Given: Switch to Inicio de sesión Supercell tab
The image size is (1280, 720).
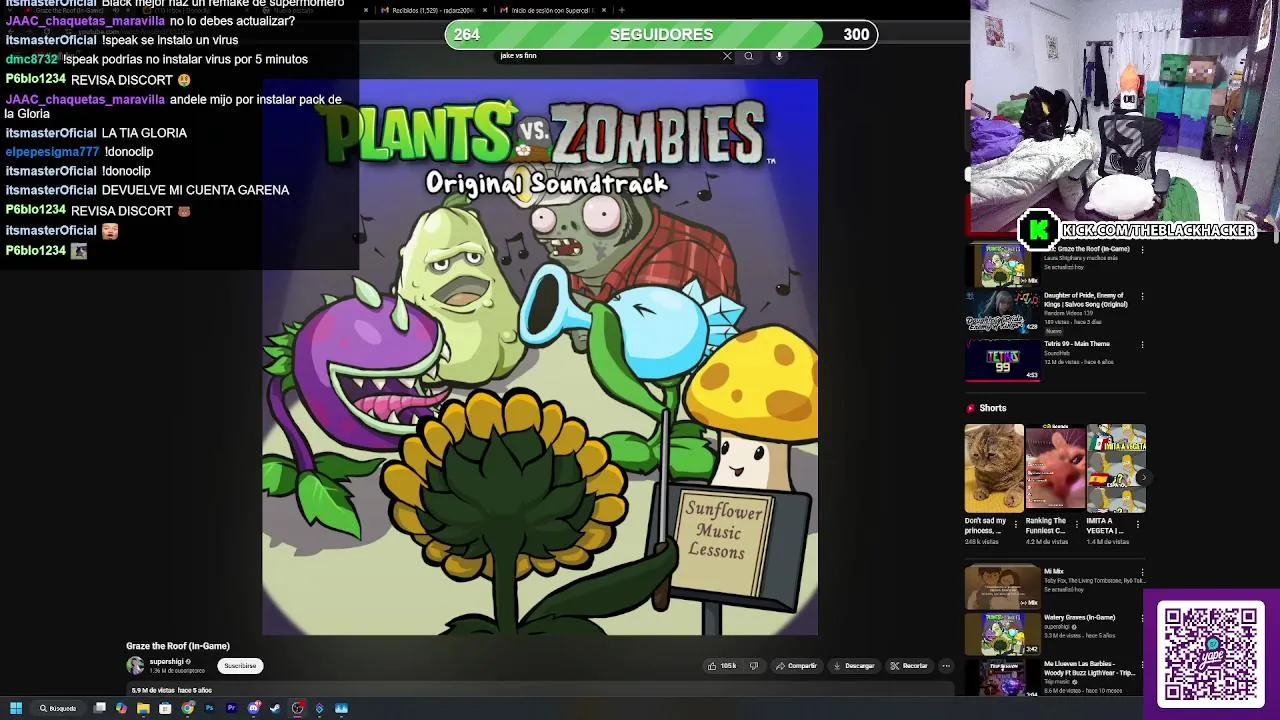Looking at the screenshot, I should pyautogui.click(x=552, y=10).
